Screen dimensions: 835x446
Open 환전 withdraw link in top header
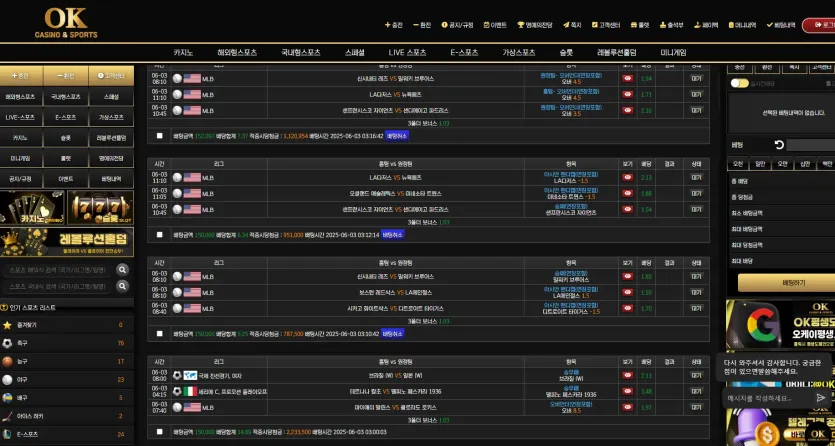tap(422, 25)
